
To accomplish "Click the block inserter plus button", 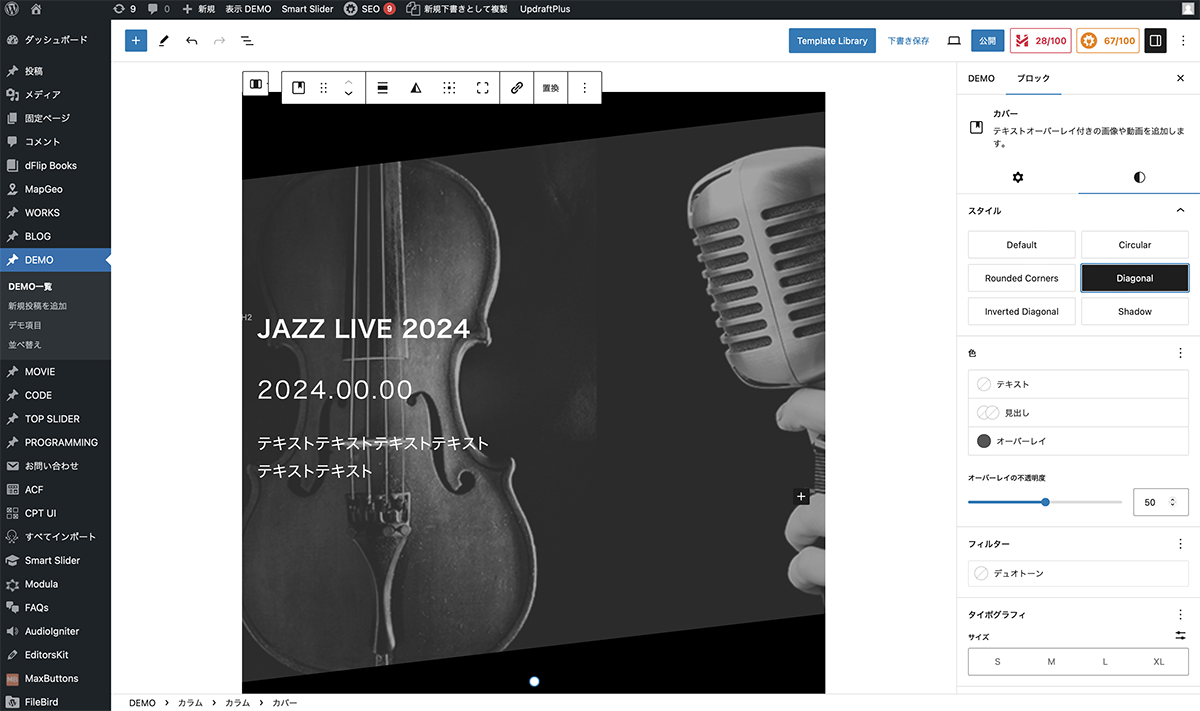I will [x=136, y=41].
